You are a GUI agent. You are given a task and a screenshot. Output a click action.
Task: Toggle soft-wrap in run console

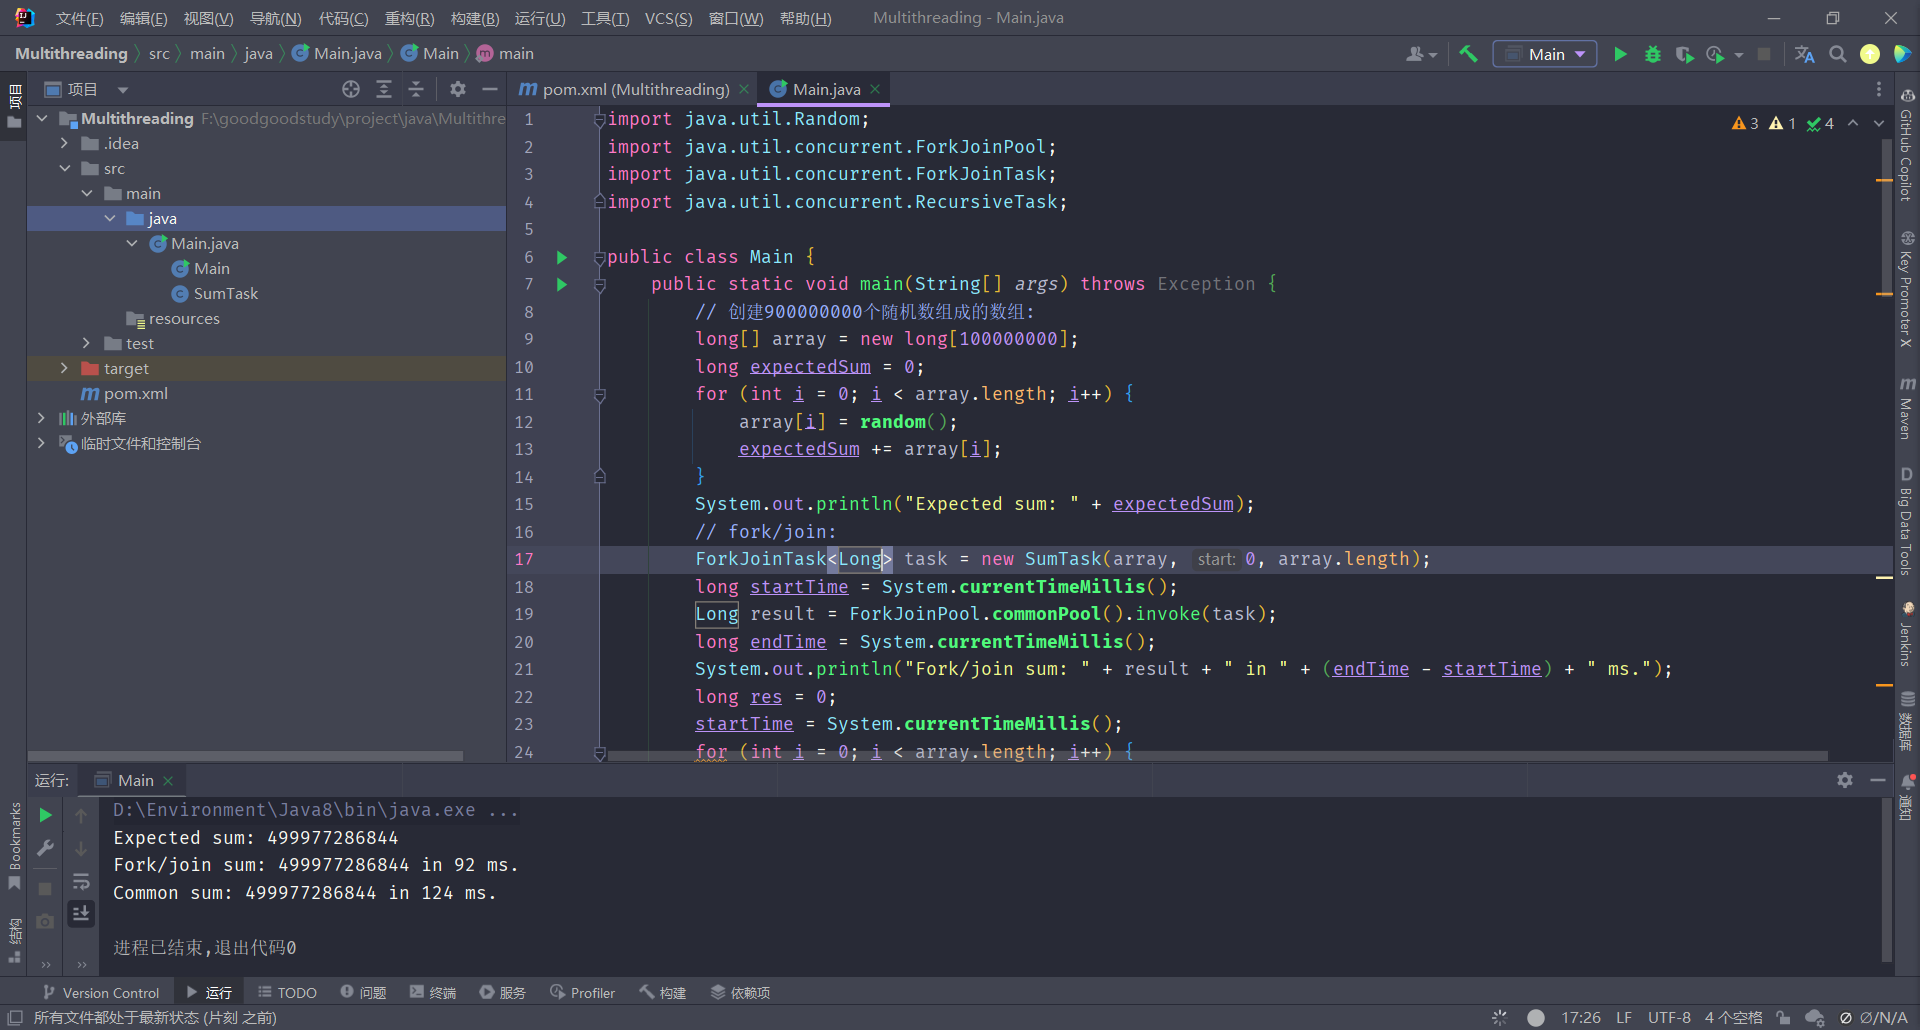81,881
